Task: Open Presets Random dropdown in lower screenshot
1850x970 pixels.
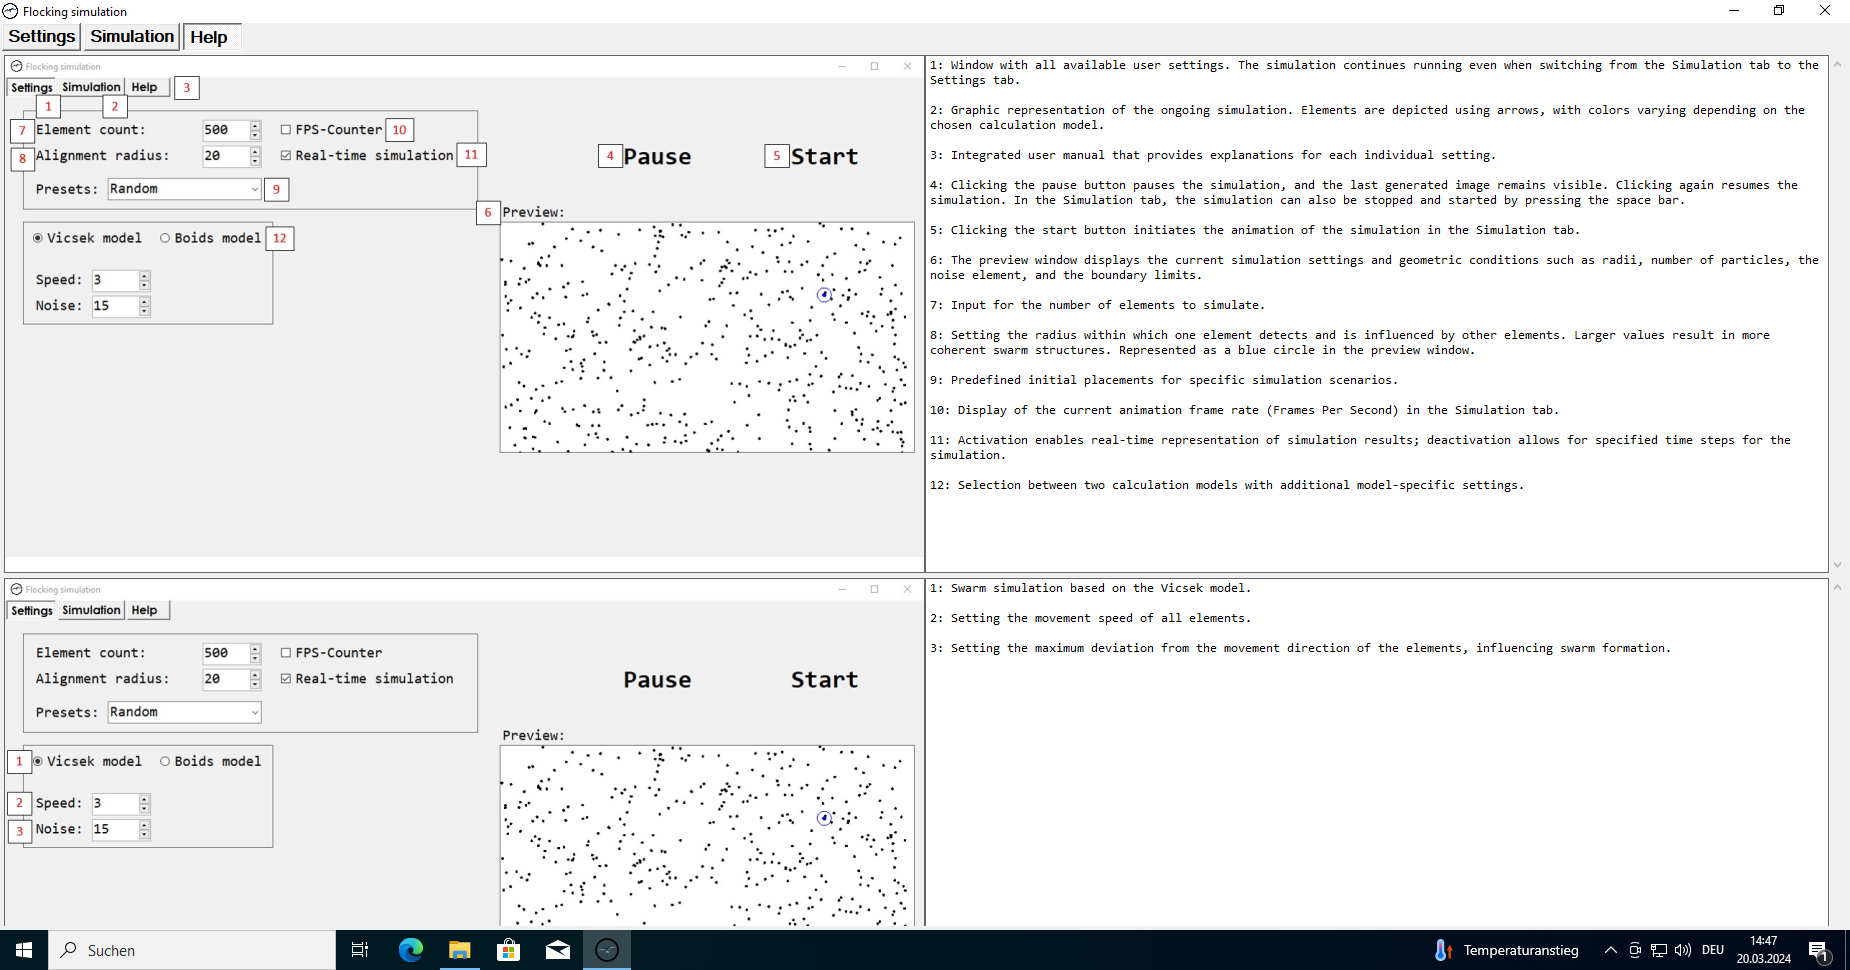Action: pos(184,712)
